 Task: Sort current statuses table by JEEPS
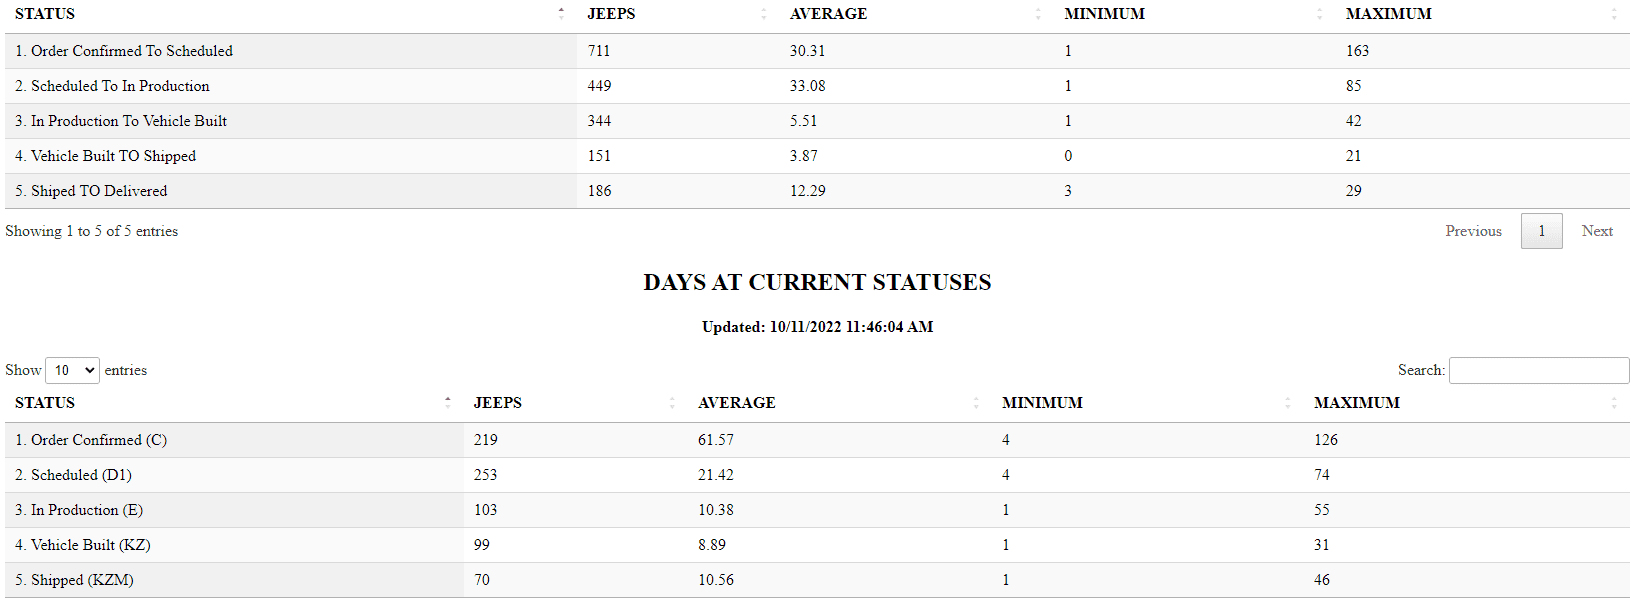(x=575, y=403)
